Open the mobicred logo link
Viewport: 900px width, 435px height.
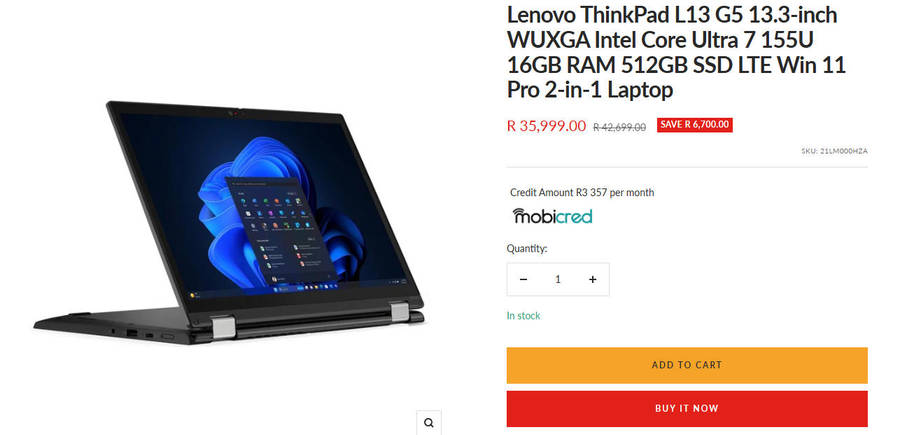[x=552, y=216]
